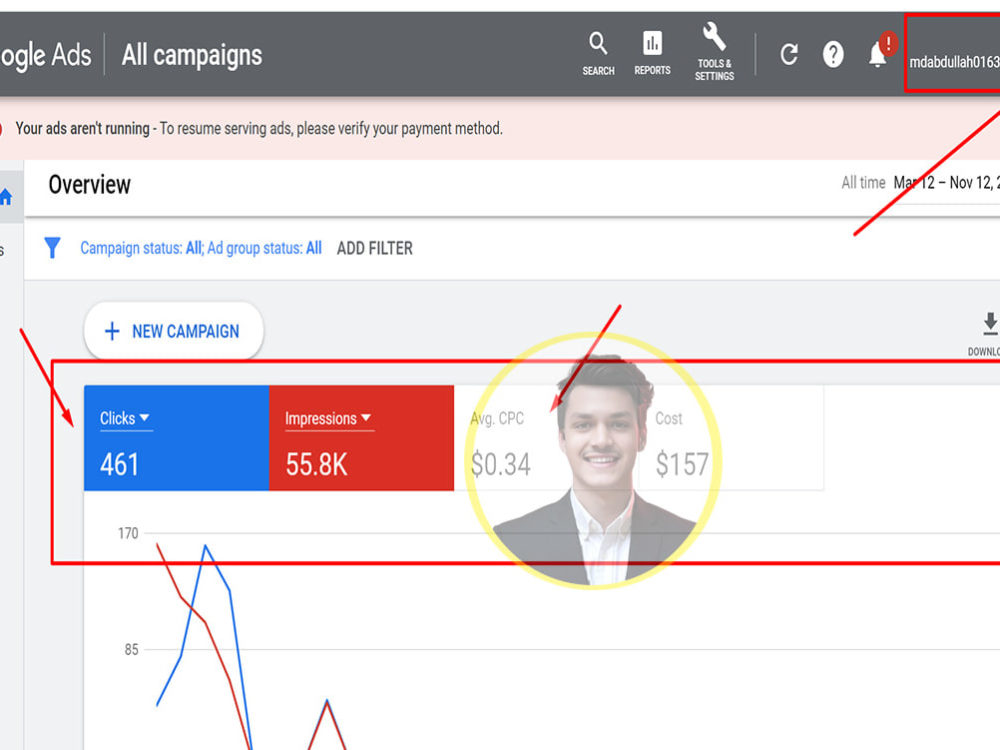The height and width of the screenshot is (750, 1000).
Task: Click the Overview page heading
Action: pos(89,185)
